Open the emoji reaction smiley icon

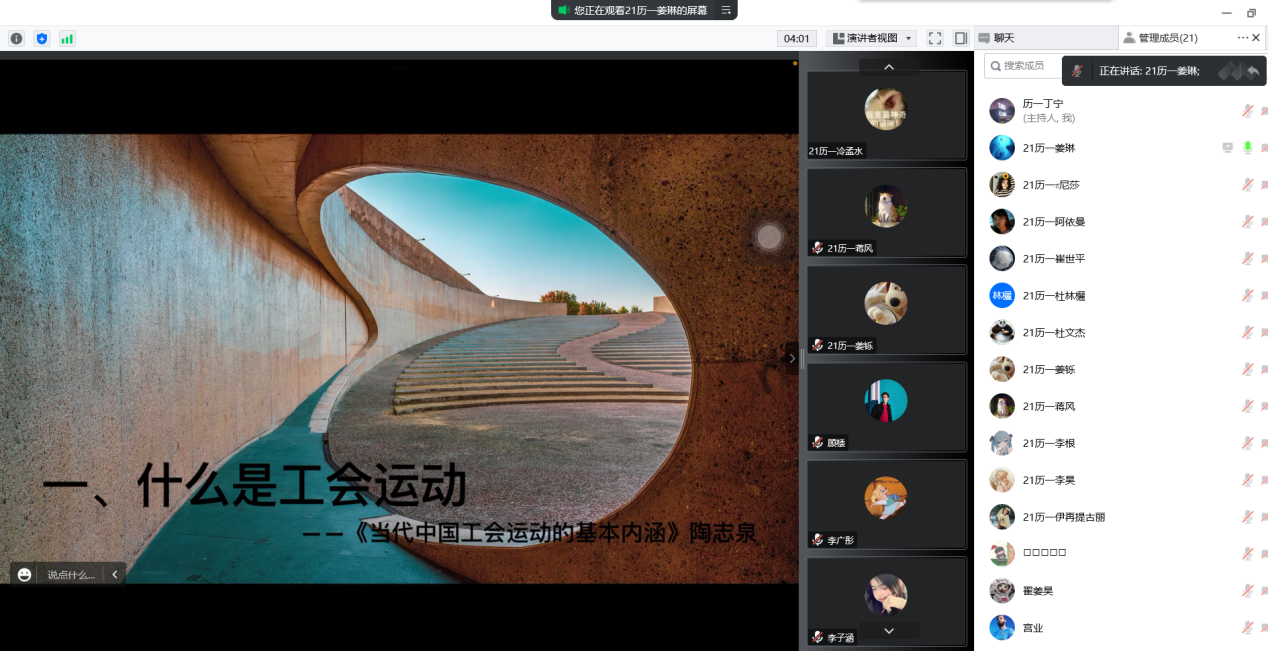click(x=25, y=575)
